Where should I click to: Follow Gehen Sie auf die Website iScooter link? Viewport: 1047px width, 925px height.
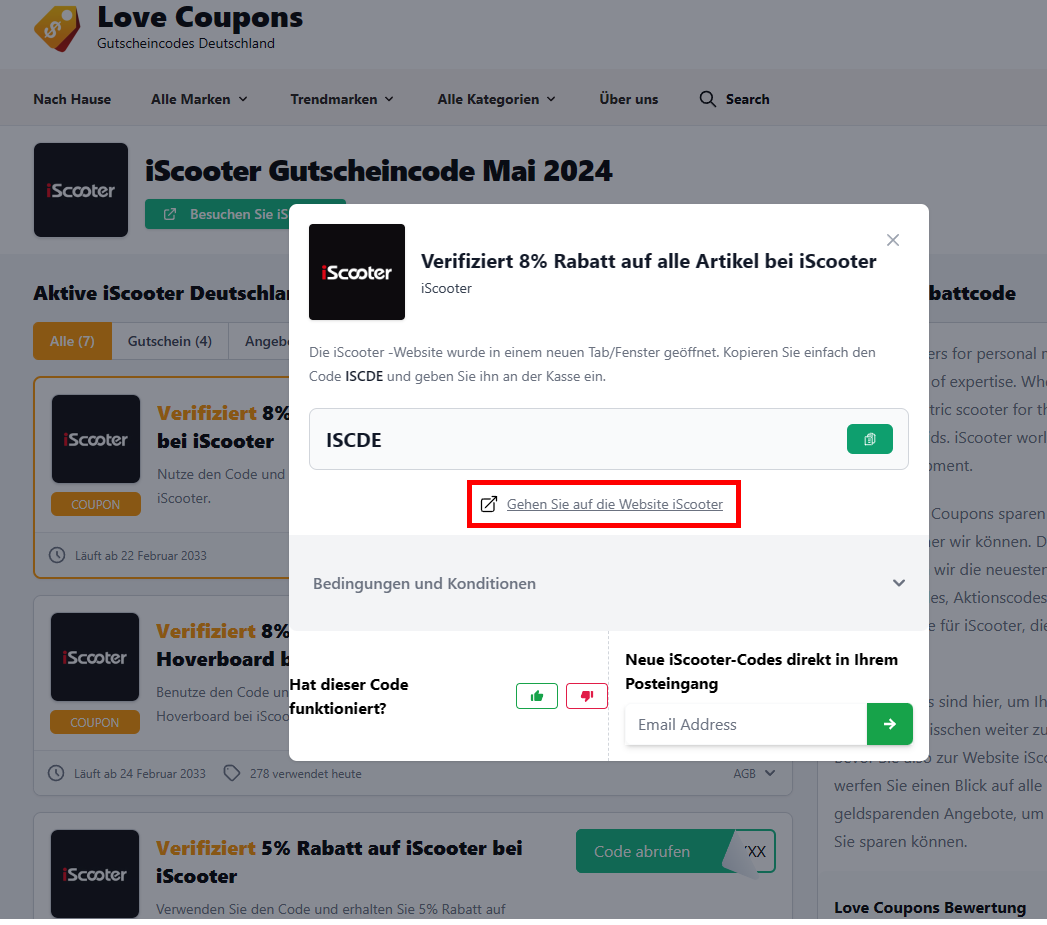coord(614,504)
